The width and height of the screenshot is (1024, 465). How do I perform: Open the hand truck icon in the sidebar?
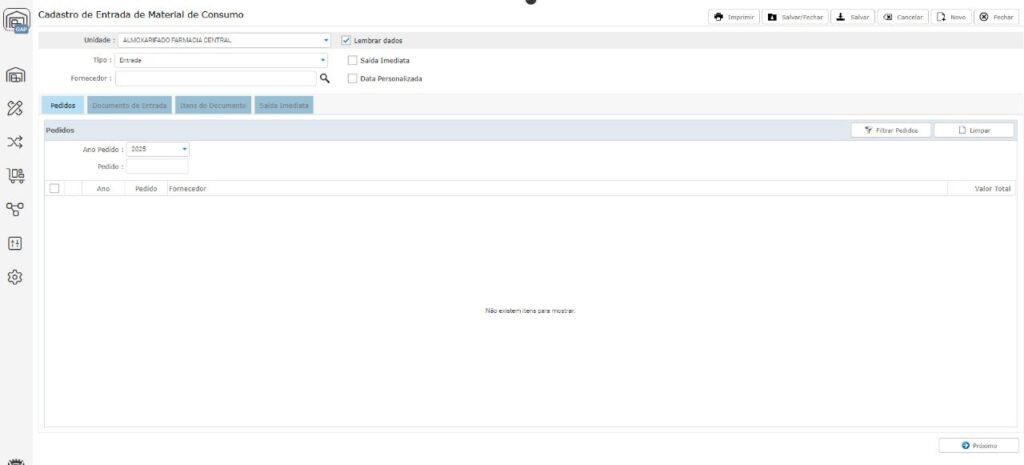pos(16,176)
